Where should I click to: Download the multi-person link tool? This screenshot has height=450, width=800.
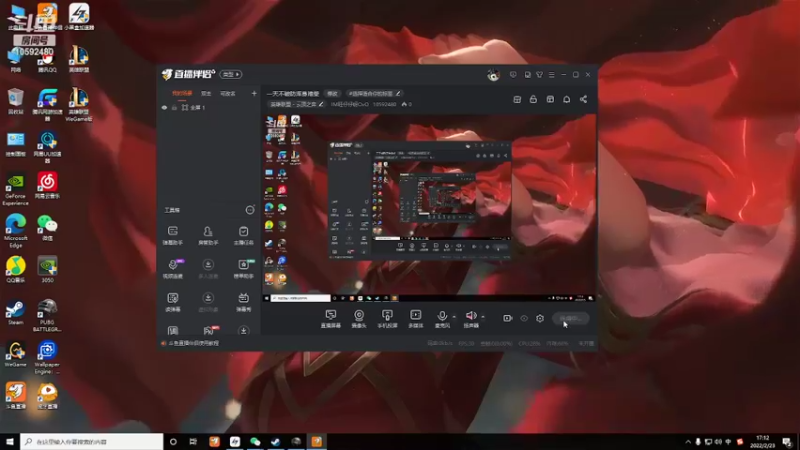pyautogui.click(x=208, y=269)
